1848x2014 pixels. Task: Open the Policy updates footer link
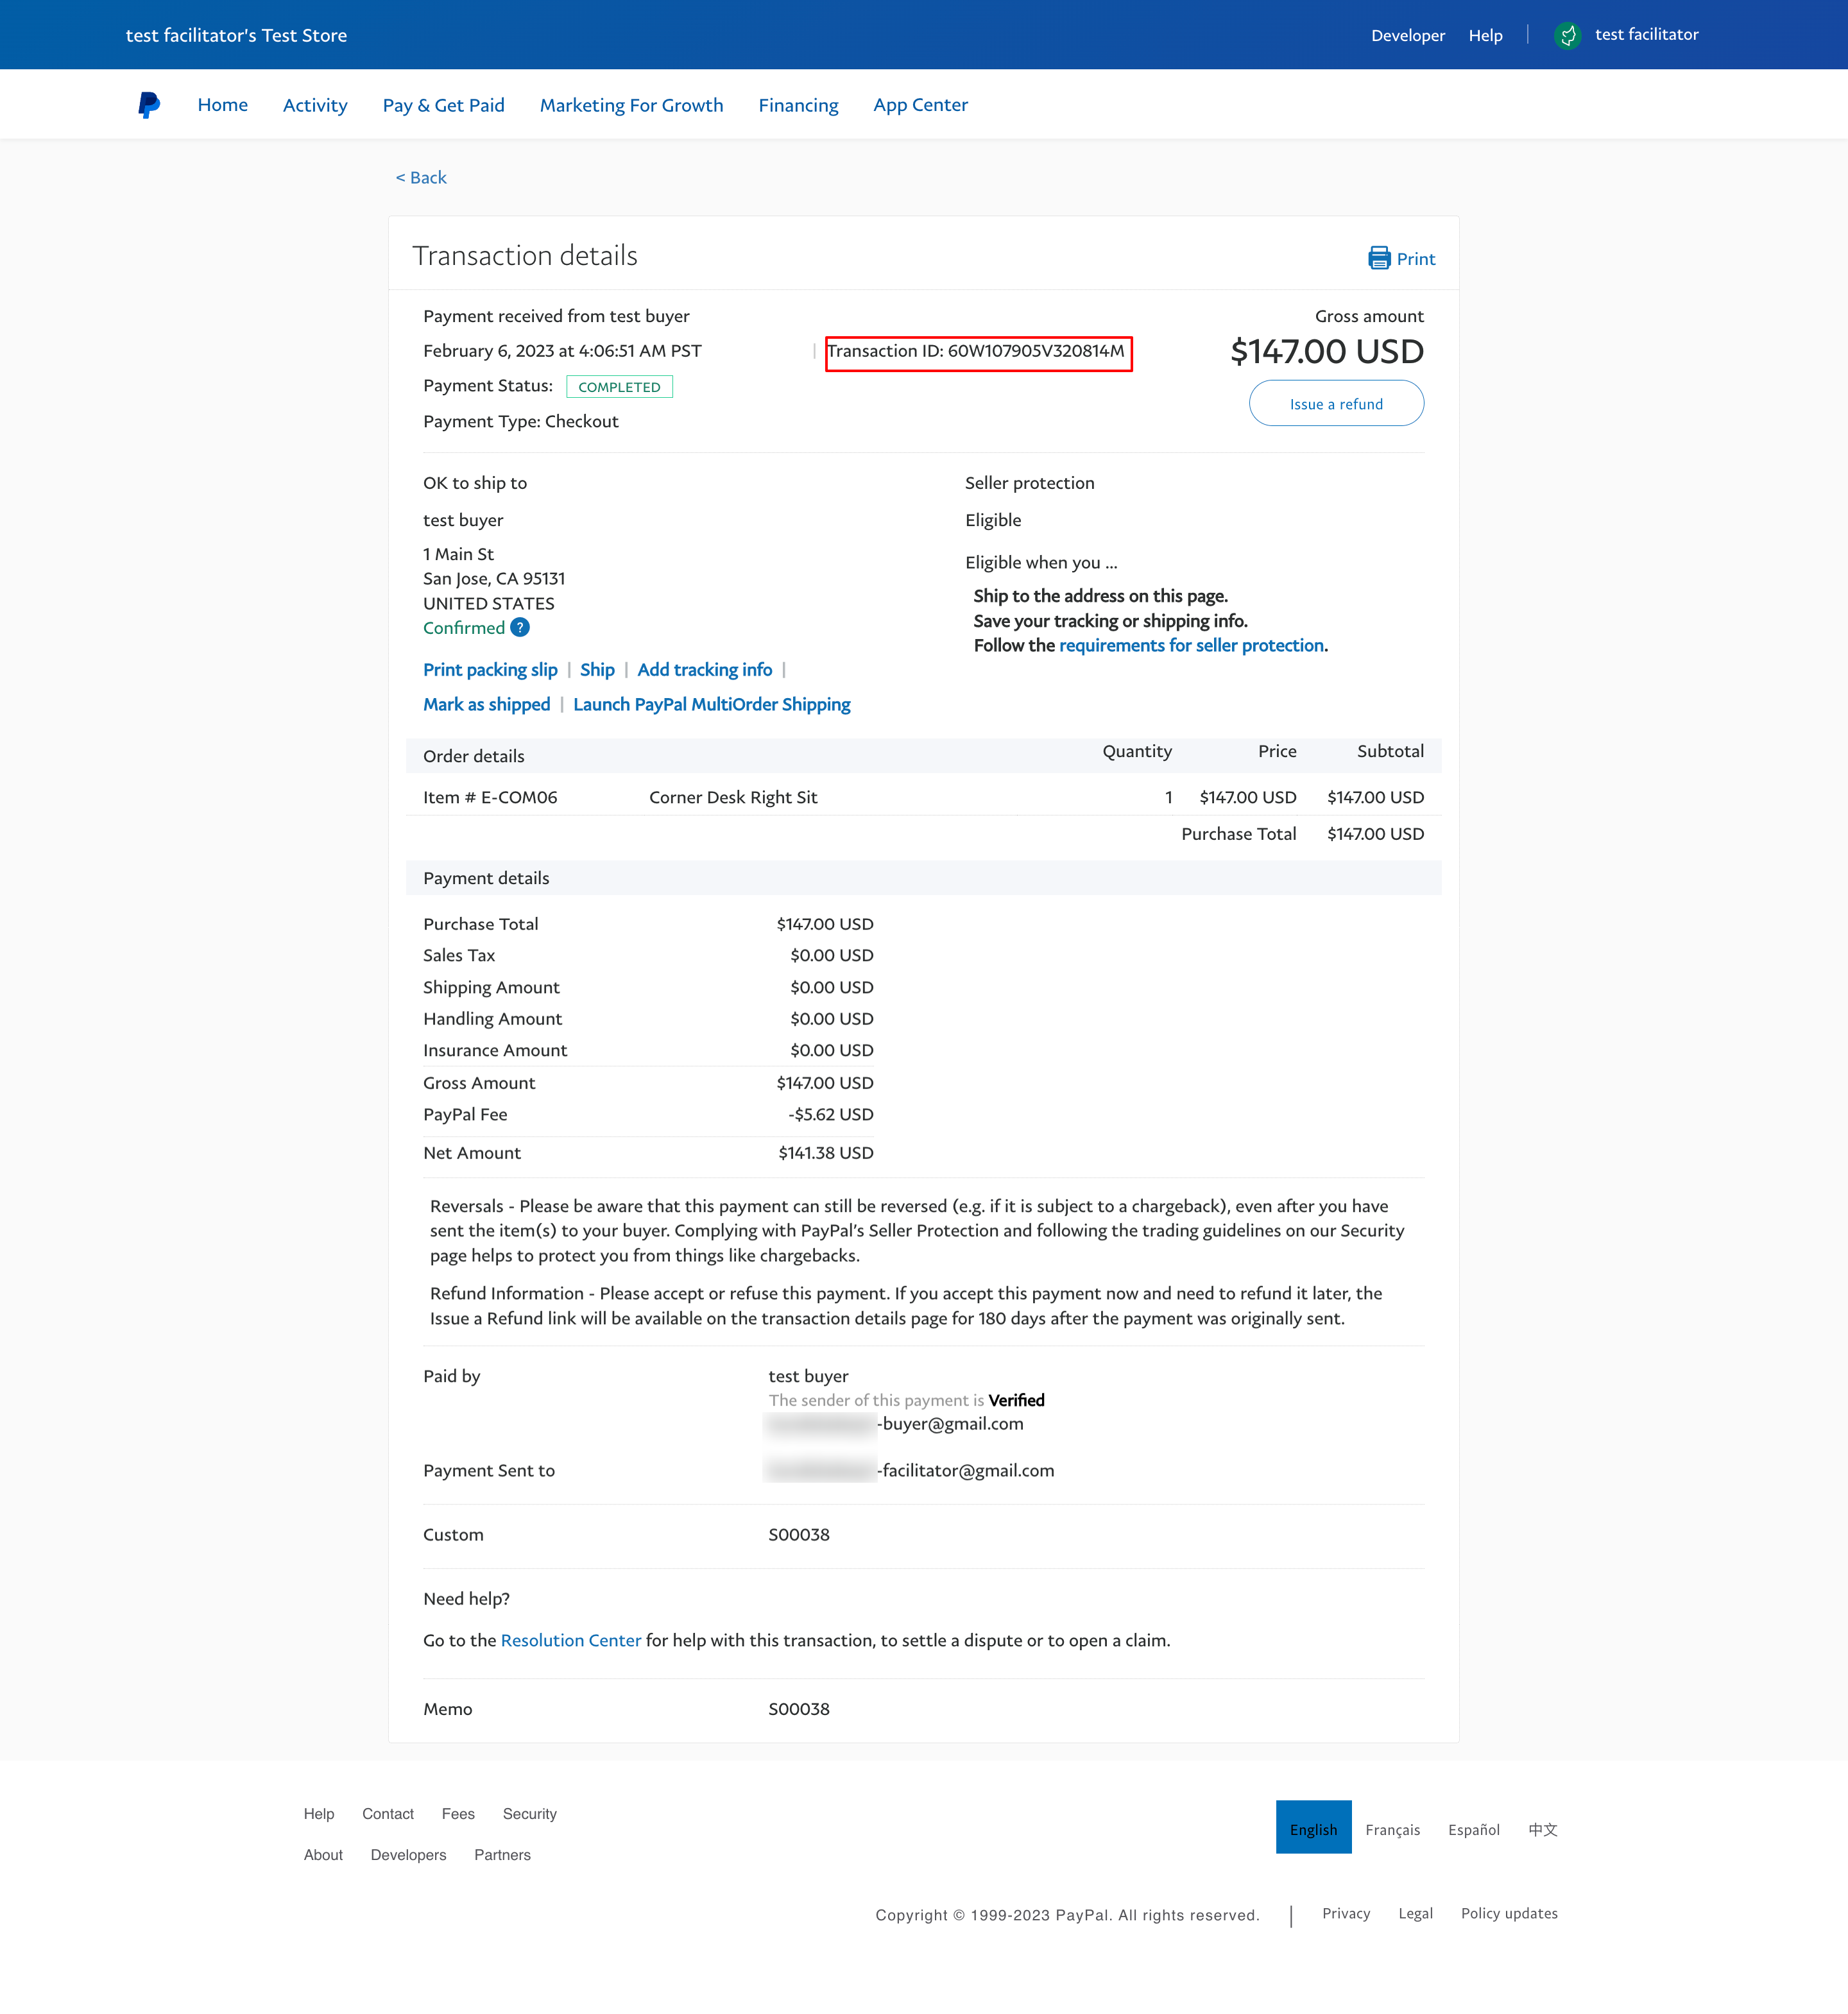coord(1509,1913)
